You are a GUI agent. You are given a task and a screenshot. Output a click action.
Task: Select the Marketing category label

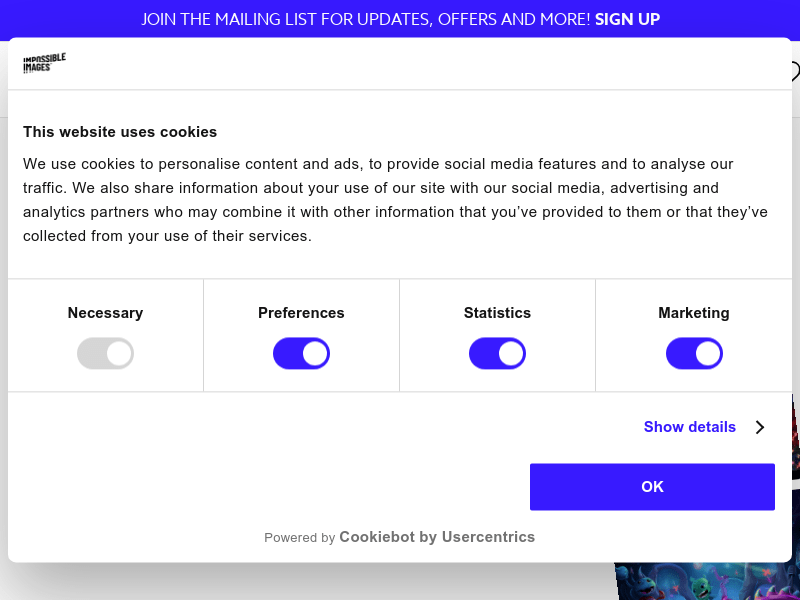[x=694, y=313]
